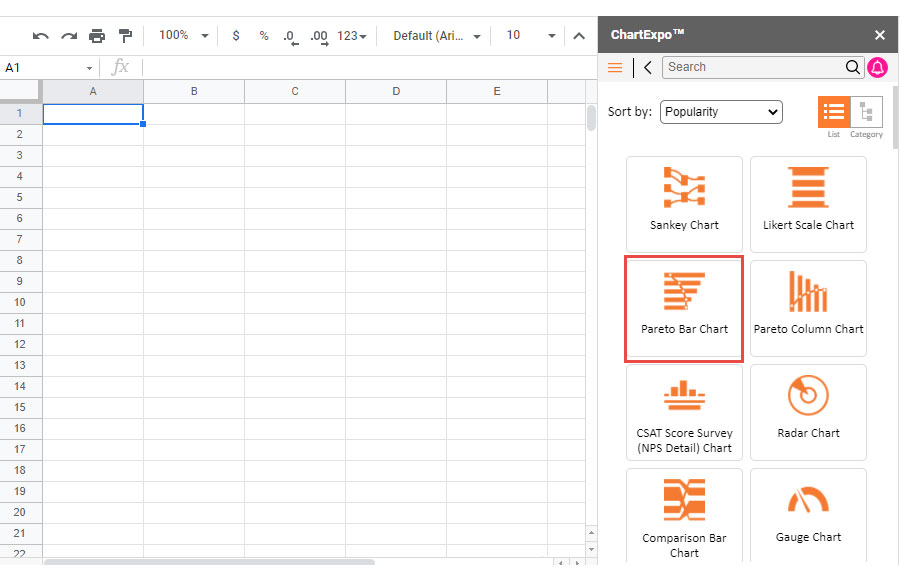The height and width of the screenshot is (574, 900).
Task: Select column A header
Action: pos(93,91)
